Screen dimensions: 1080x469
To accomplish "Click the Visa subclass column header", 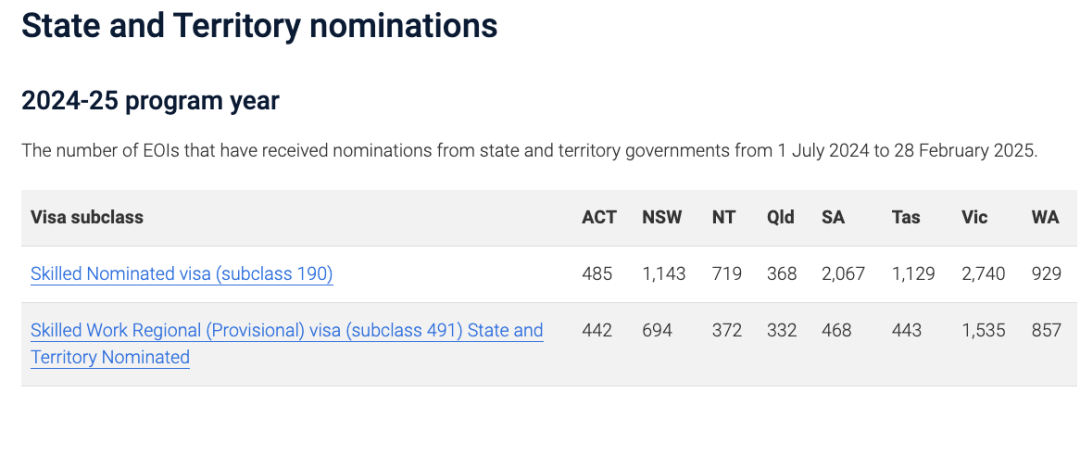I will click(x=87, y=217).
